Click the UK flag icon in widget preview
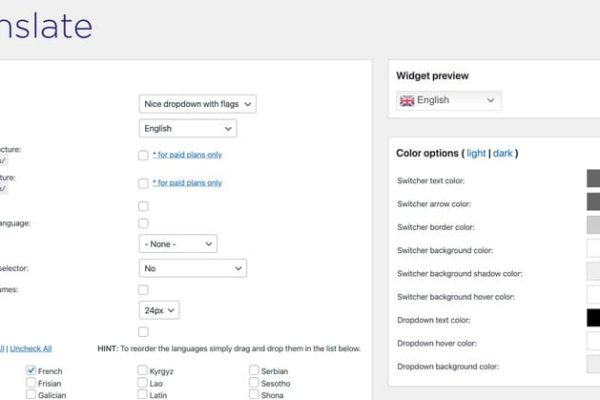600x400 pixels. [407, 100]
